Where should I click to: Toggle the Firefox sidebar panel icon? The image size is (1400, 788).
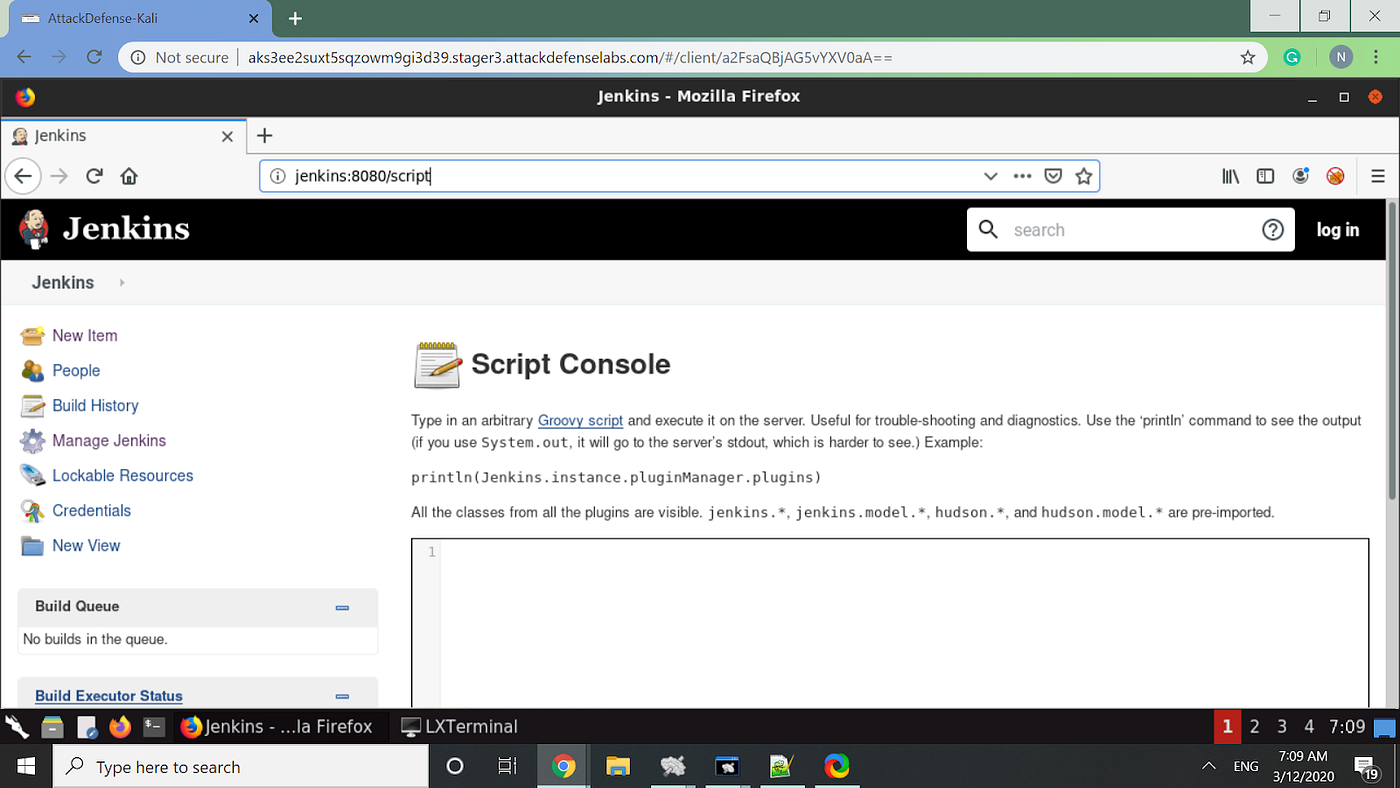(1265, 175)
